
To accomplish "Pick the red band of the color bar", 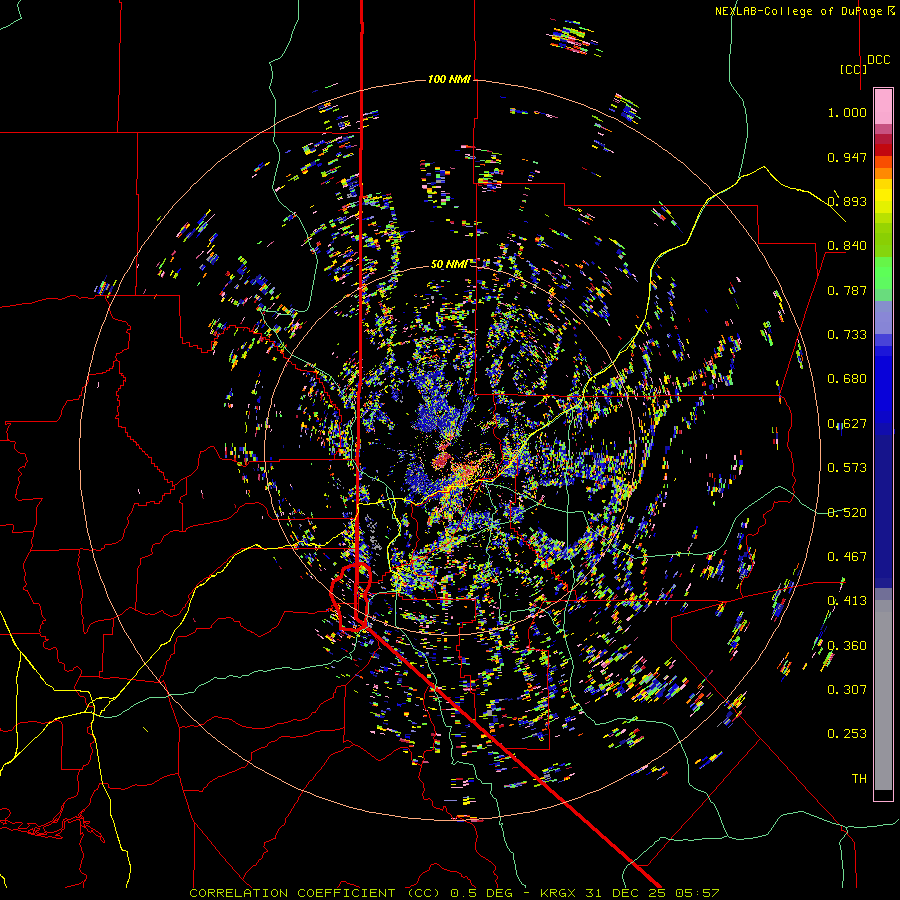I will 883,150.
